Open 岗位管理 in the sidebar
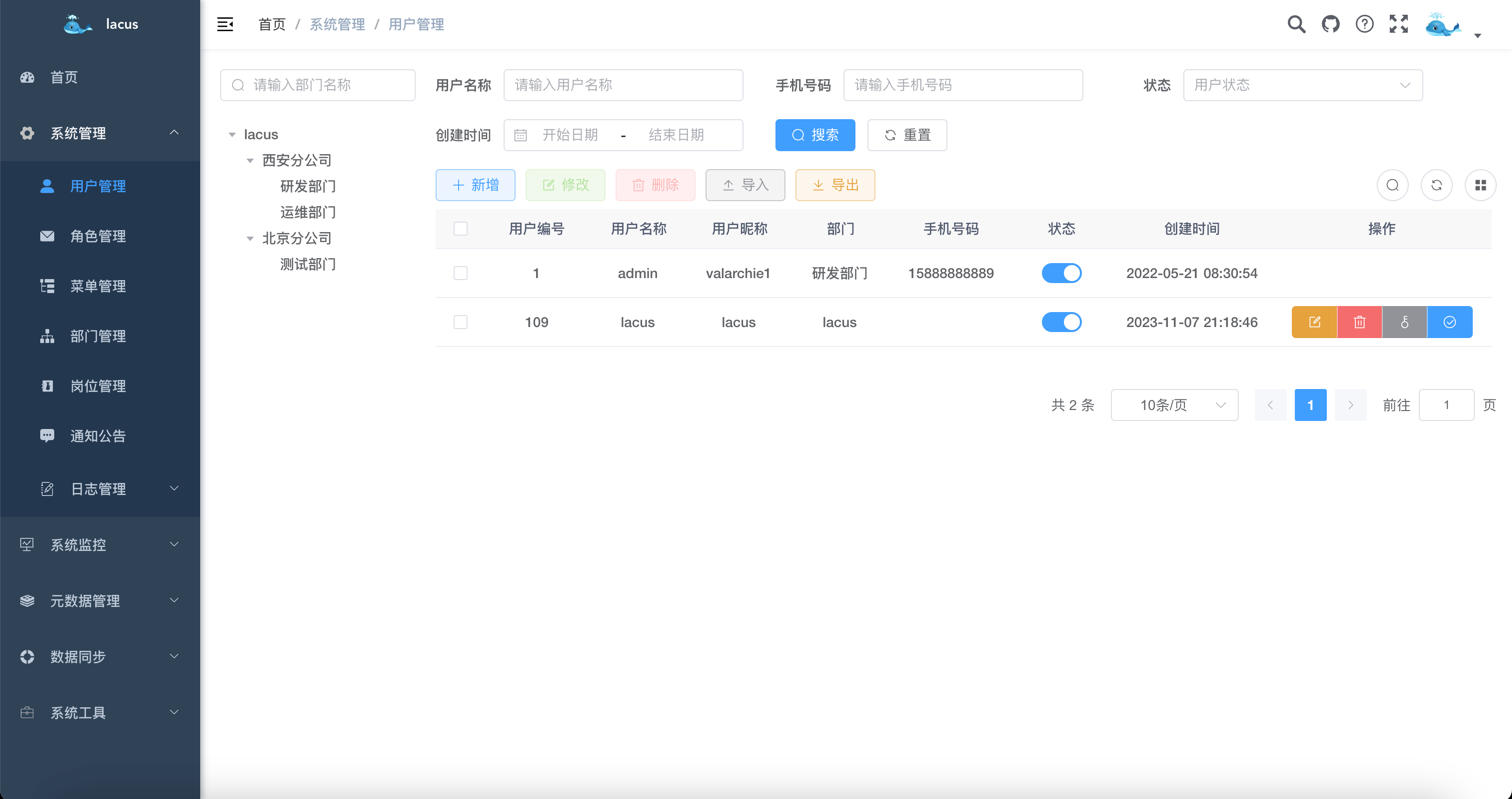 (x=100, y=386)
